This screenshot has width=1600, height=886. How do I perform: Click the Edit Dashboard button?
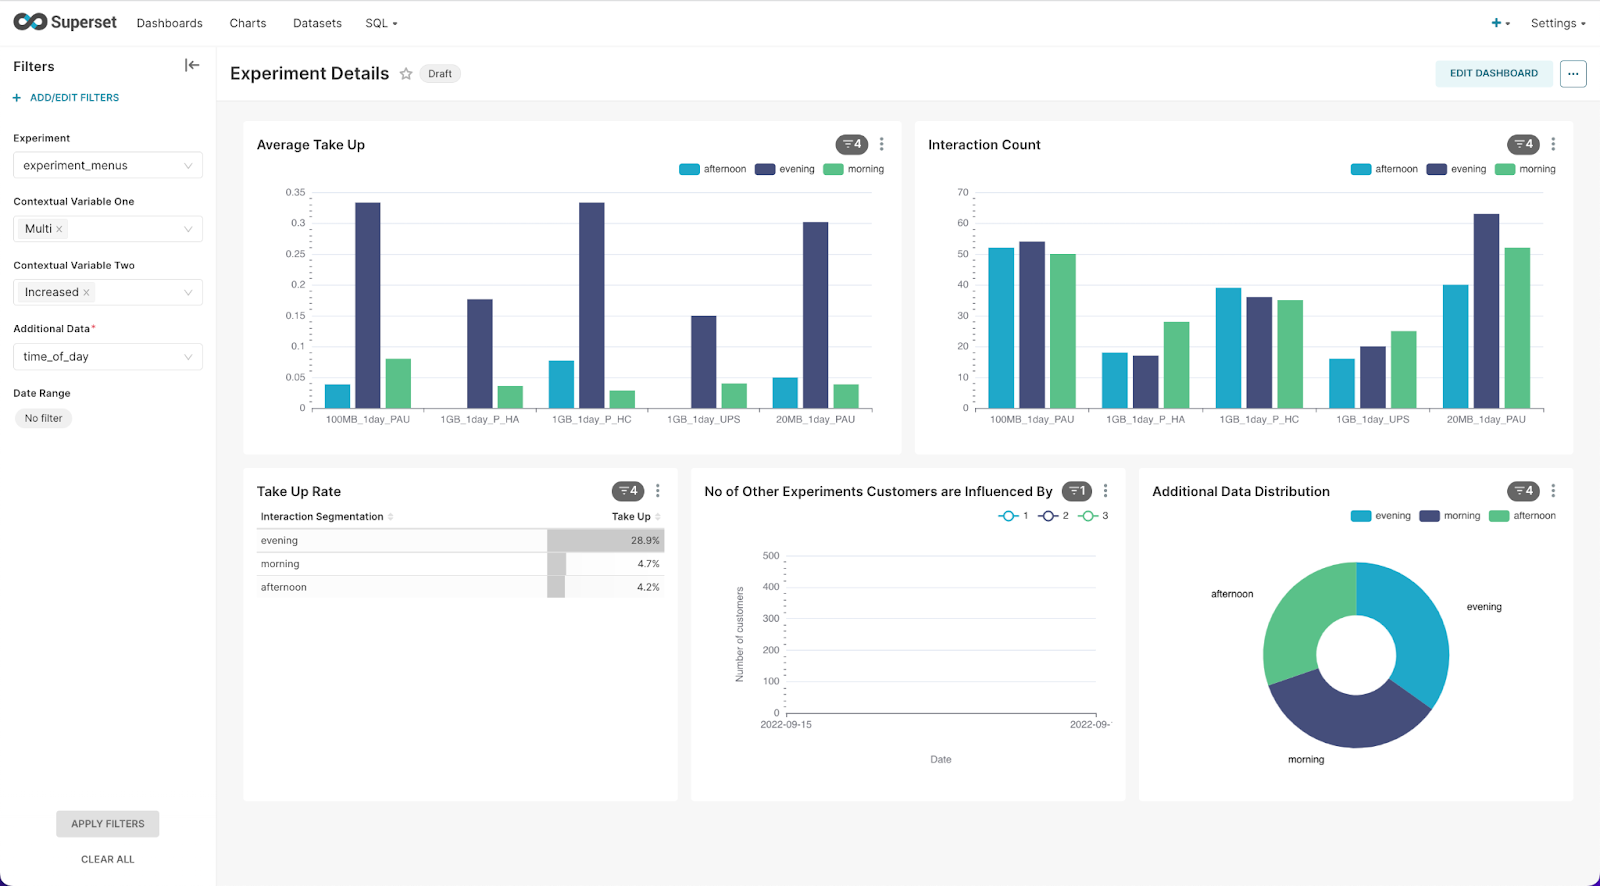coord(1494,74)
